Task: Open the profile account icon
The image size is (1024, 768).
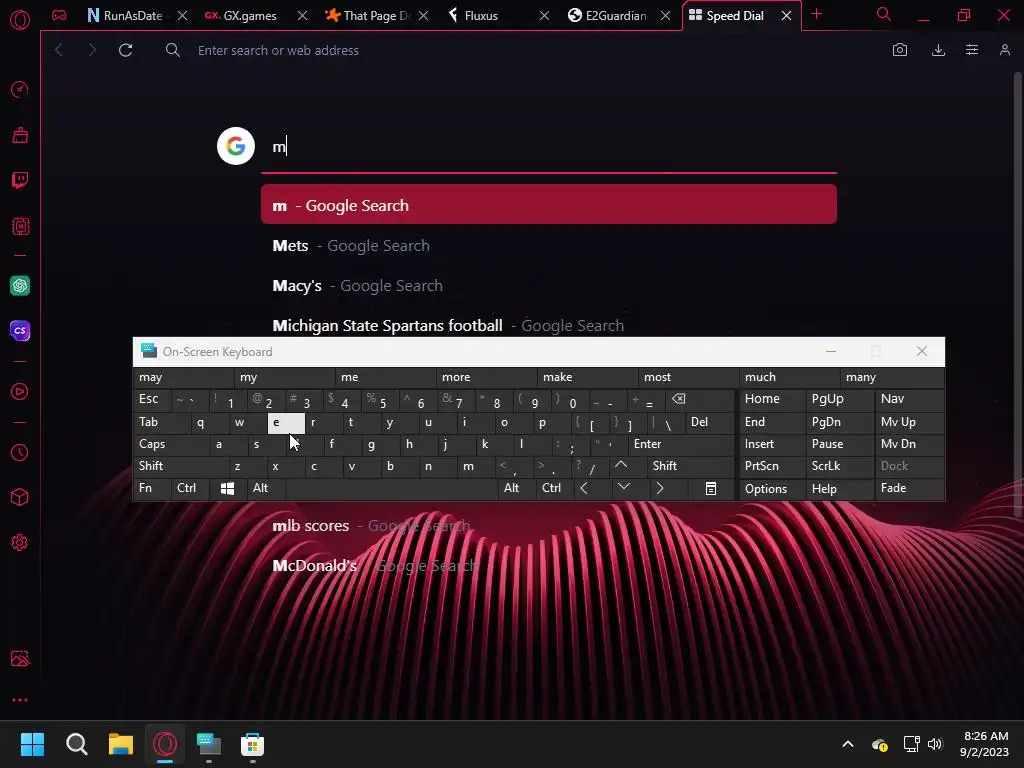Action: click(1005, 50)
